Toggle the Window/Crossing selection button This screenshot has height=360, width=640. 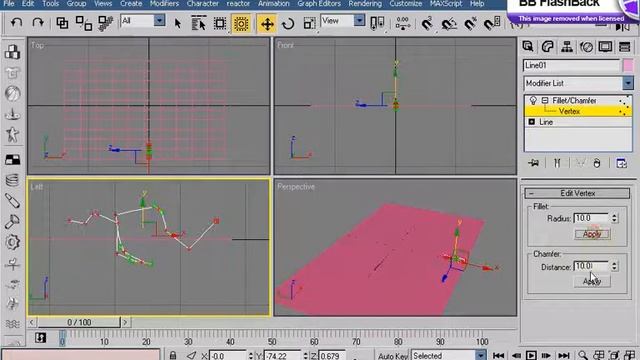point(241,24)
